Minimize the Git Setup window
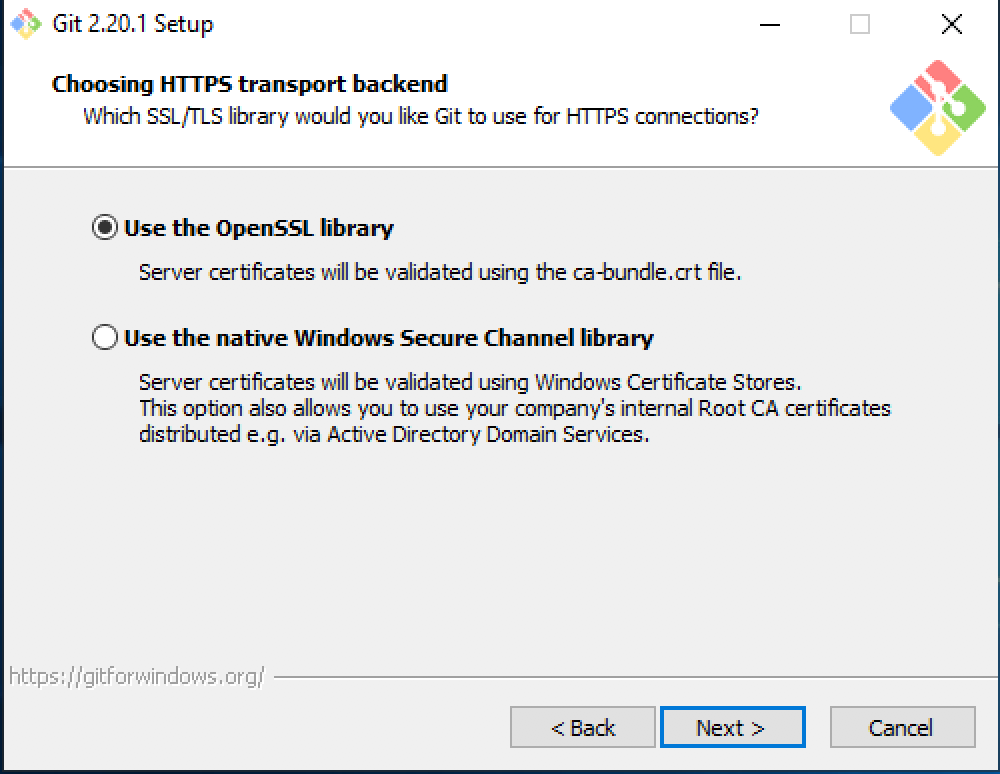This screenshot has width=1000, height=774. (768, 25)
